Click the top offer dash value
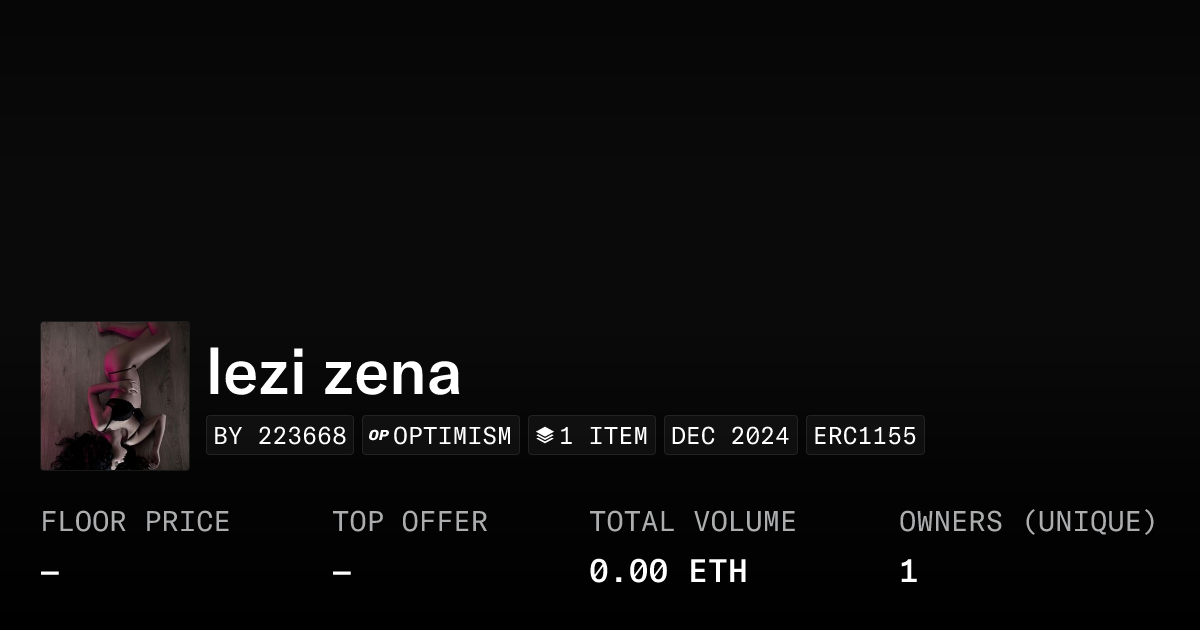This screenshot has height=630, width=1200. (342, 573)
